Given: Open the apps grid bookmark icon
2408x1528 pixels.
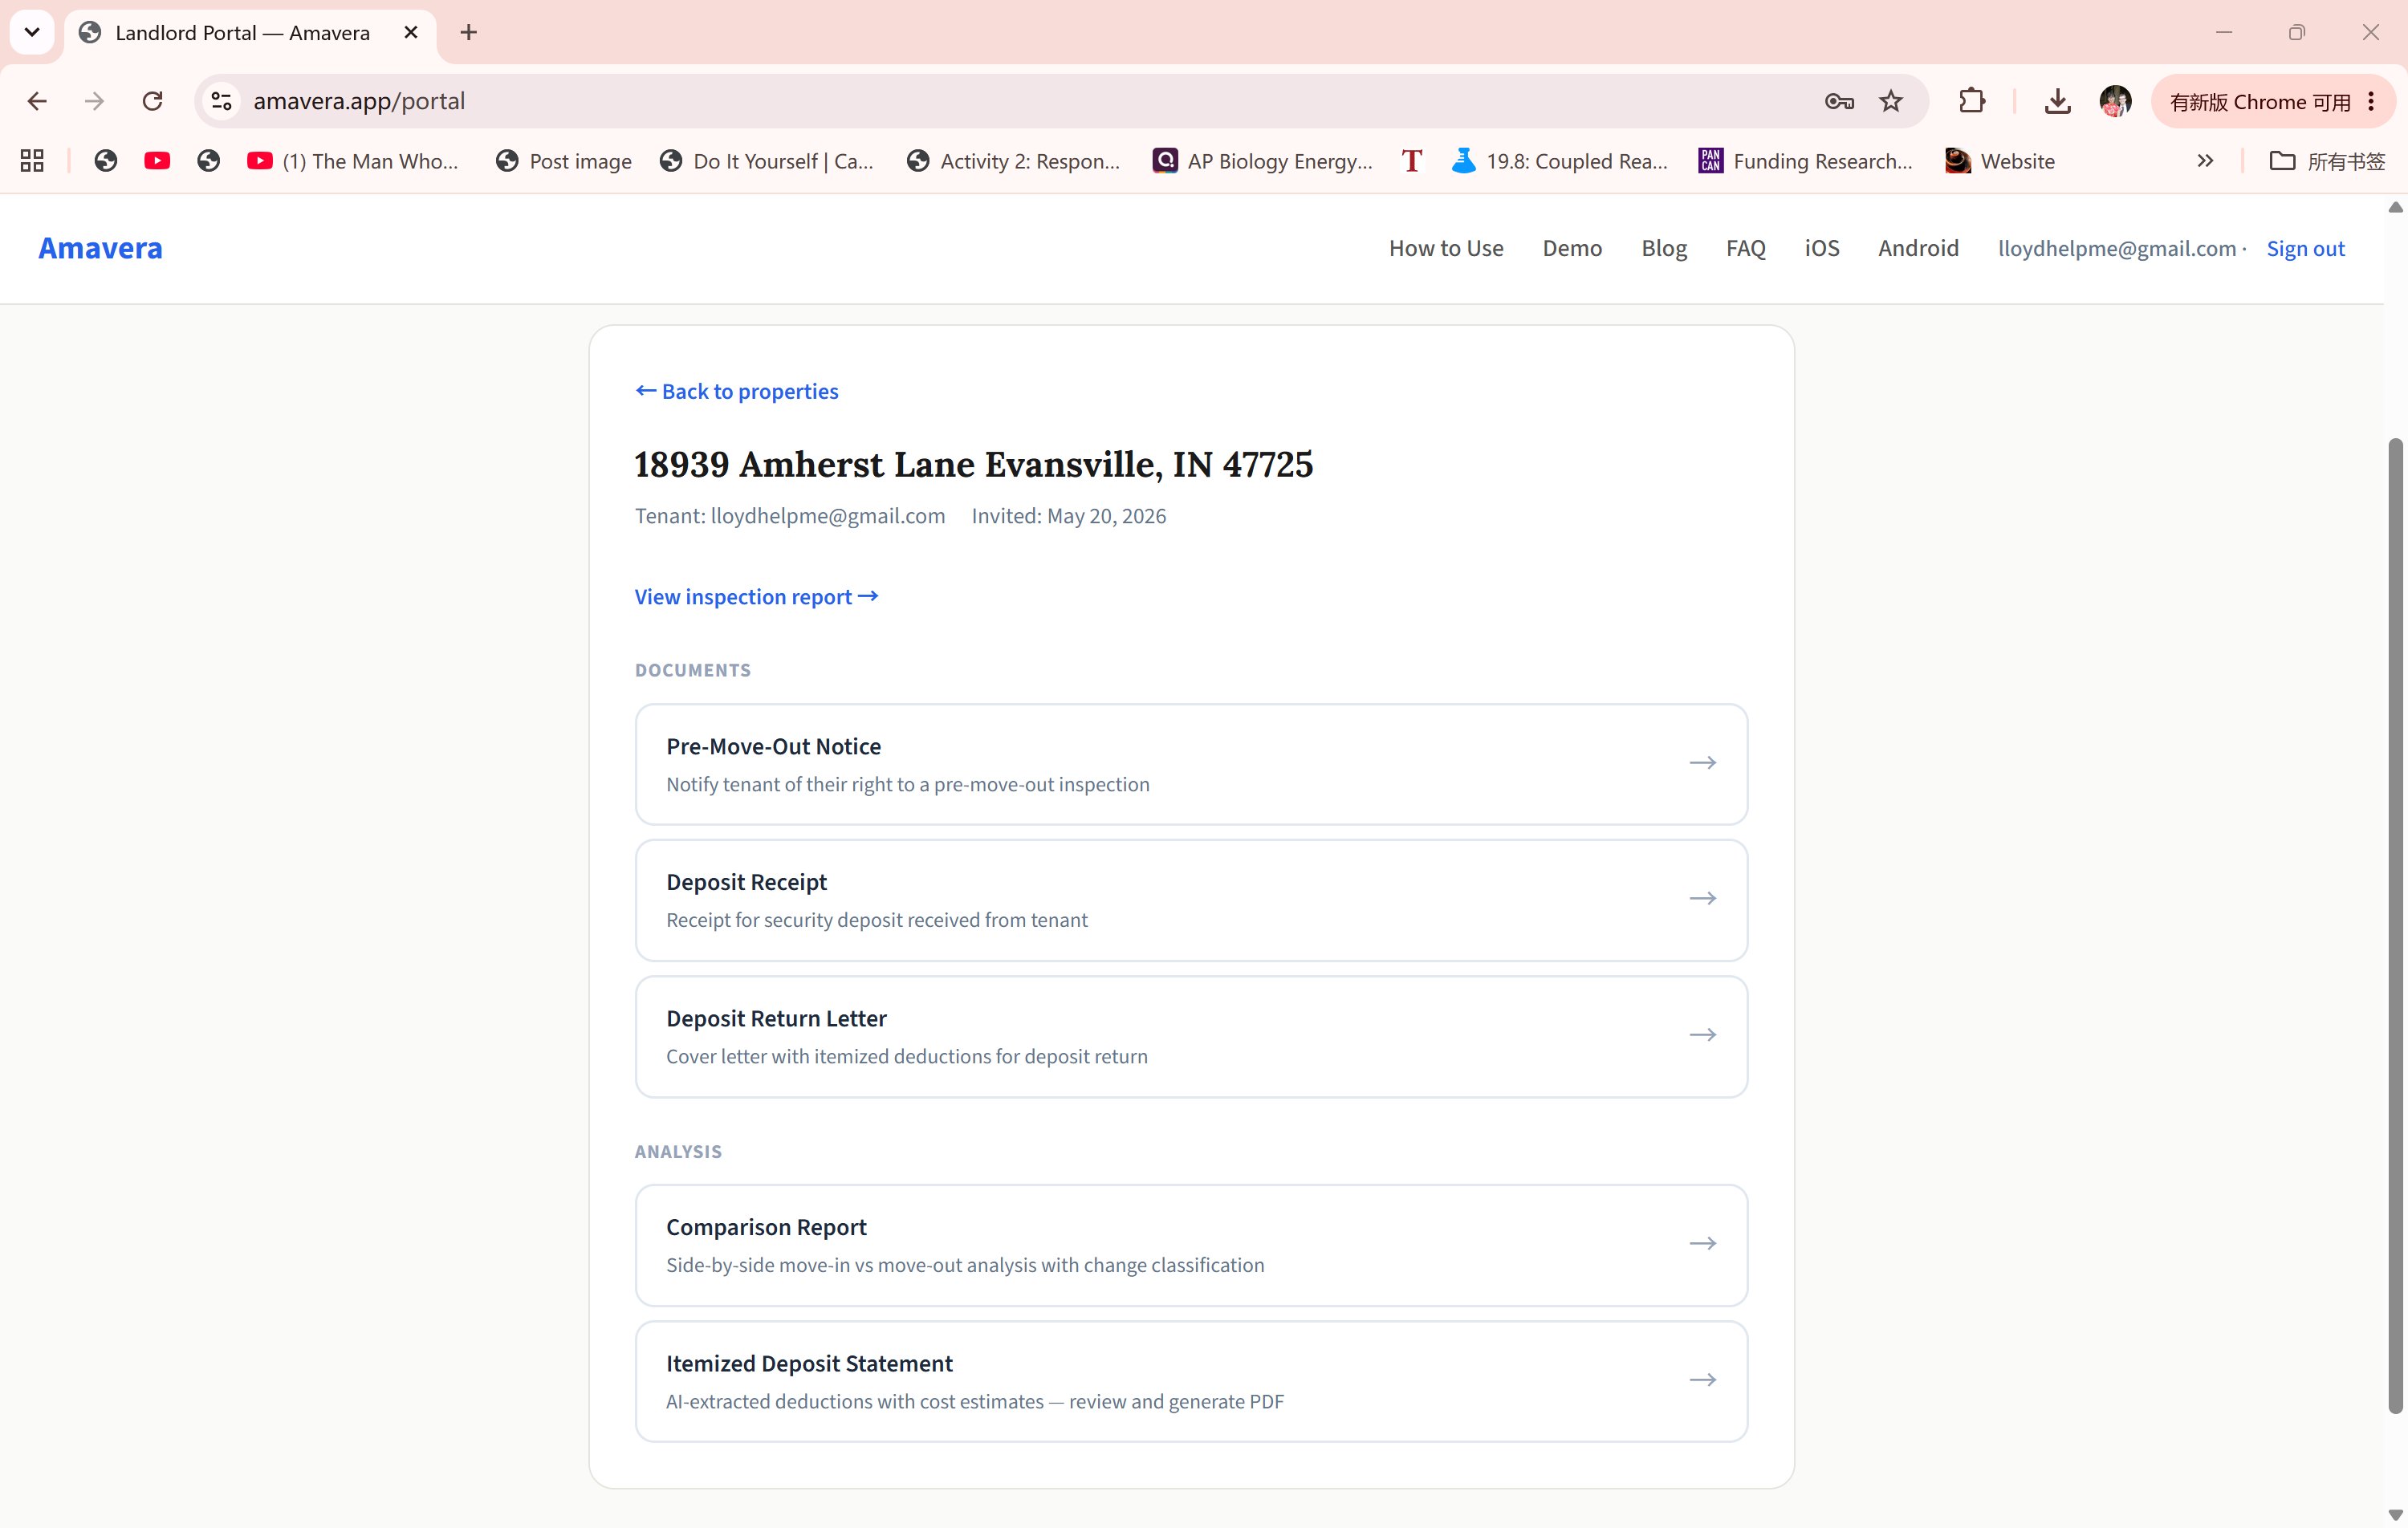Looking at the screenshot, I should coord(32,161).
